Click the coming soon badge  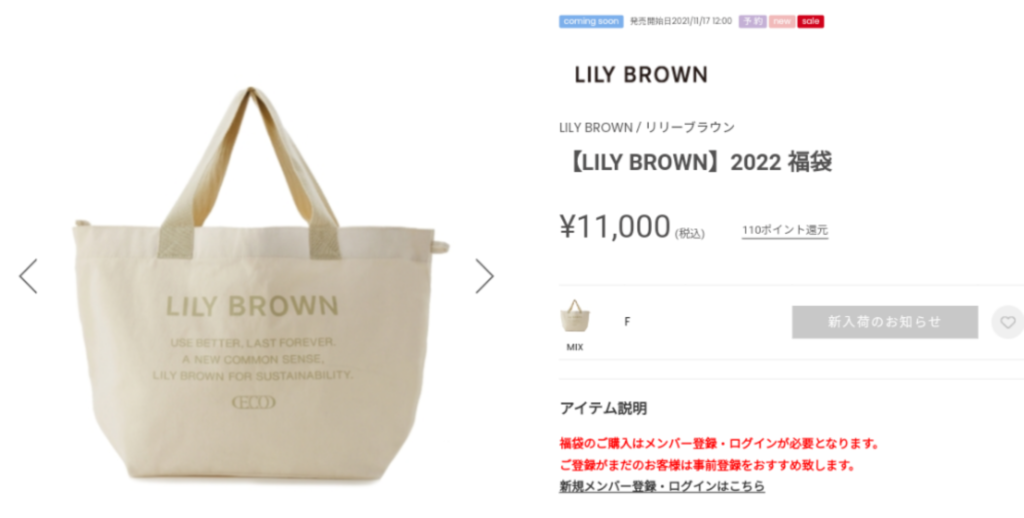point(591,22)
